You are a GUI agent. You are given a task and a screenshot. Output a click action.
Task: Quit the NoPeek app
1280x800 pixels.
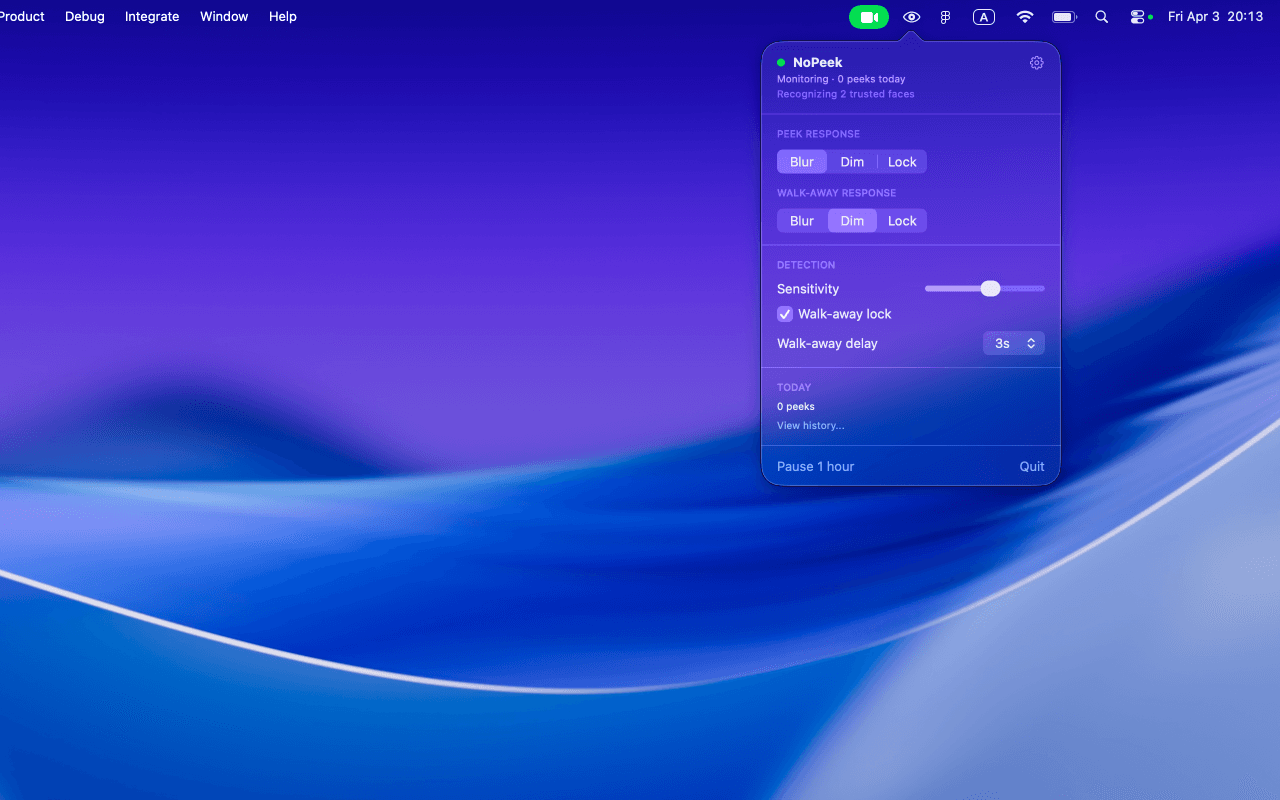(1031, 466)
